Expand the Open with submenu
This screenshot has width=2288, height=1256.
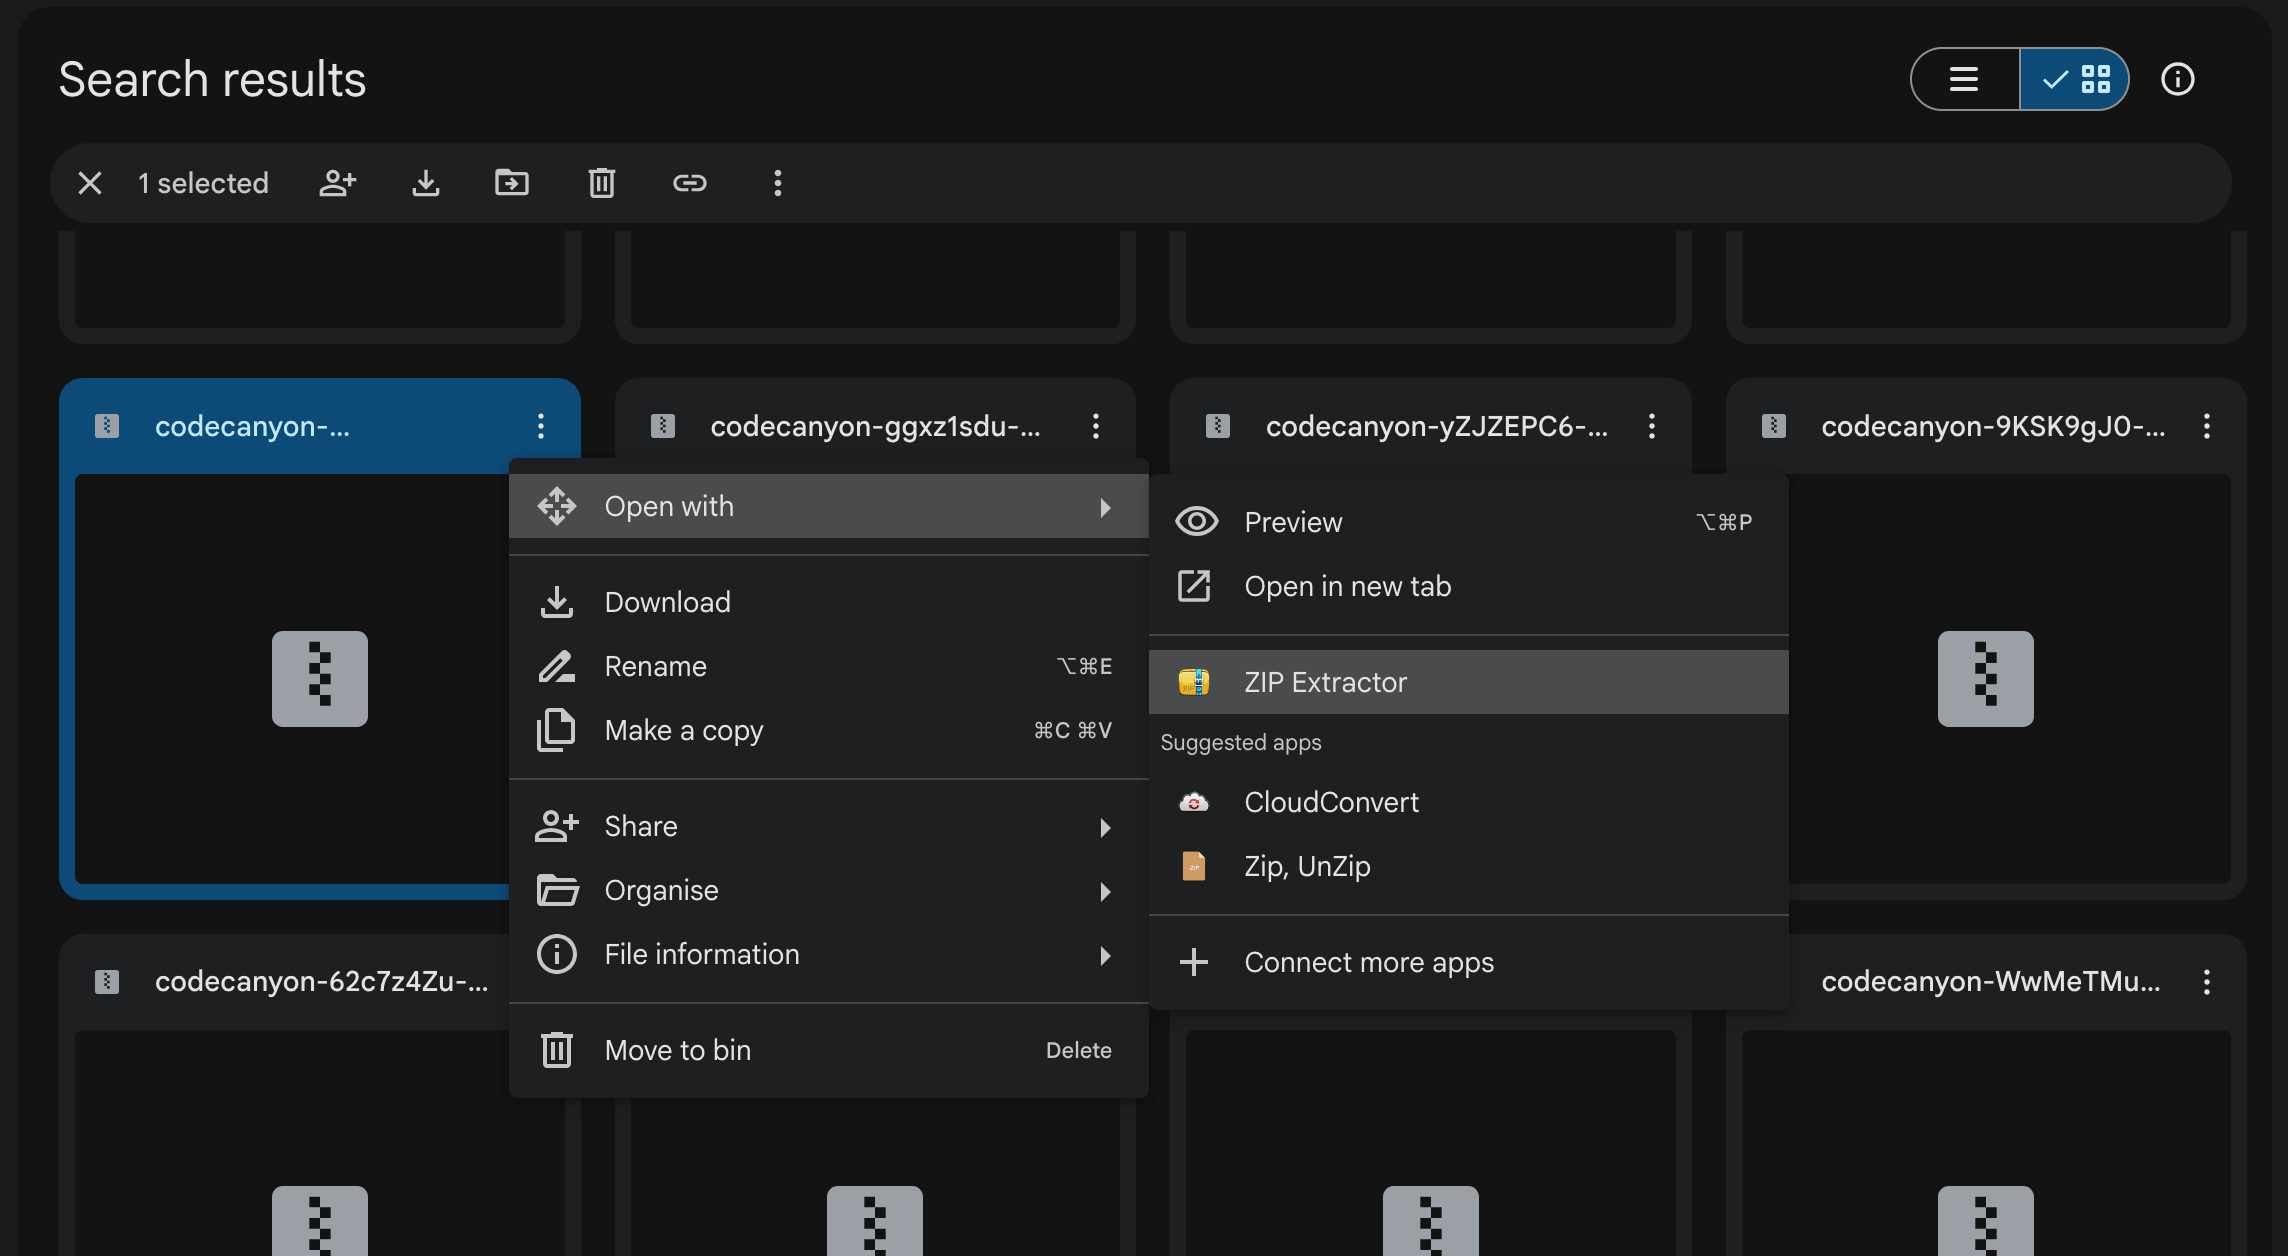coord(829,507)
